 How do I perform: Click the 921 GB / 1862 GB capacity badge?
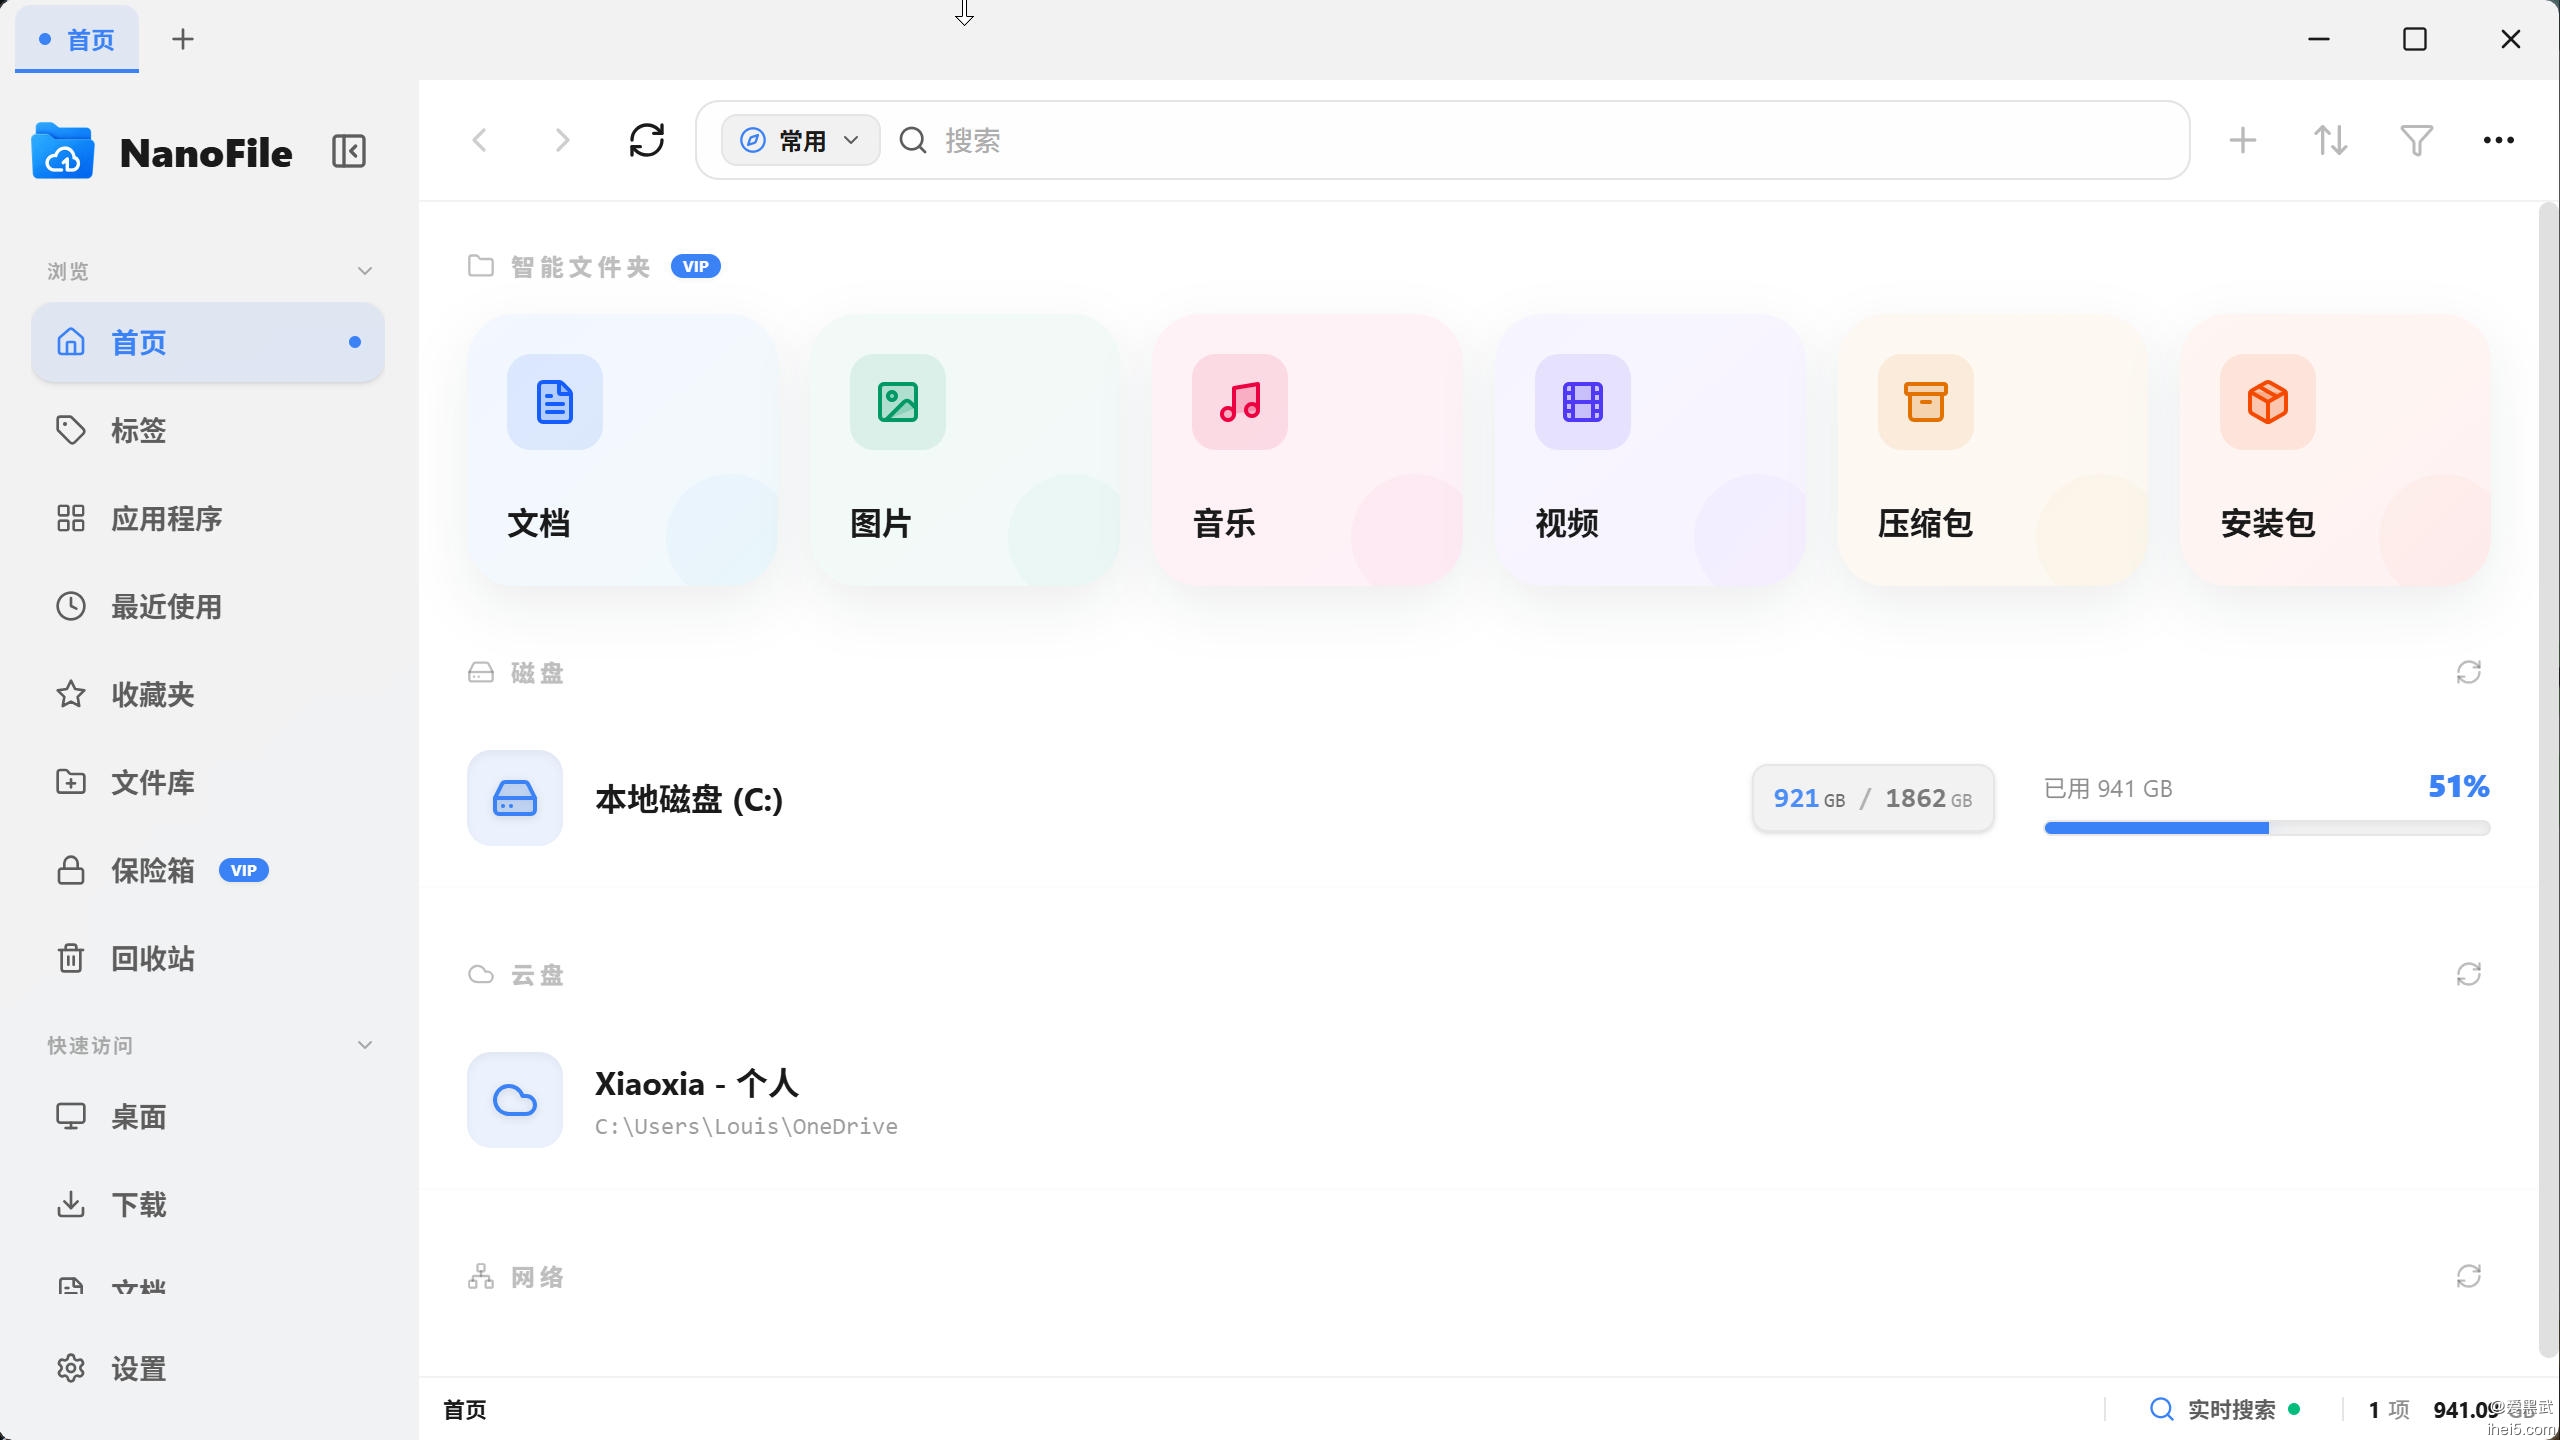click(1873, 798)
